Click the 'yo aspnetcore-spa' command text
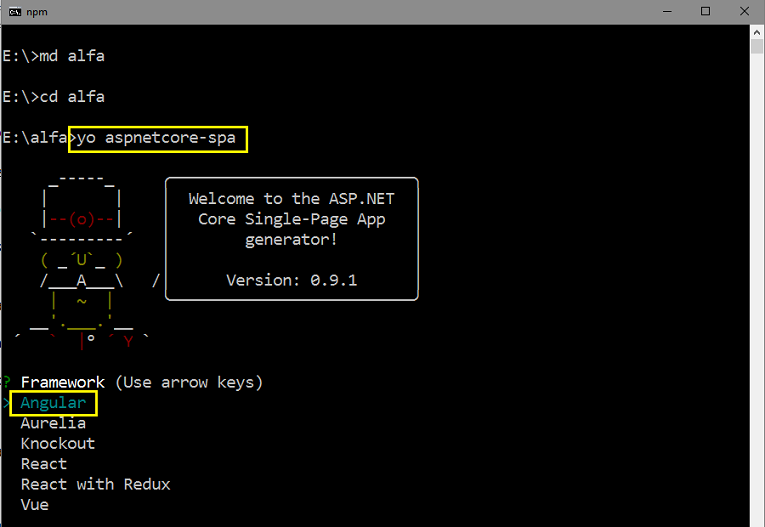 point(156,138)
